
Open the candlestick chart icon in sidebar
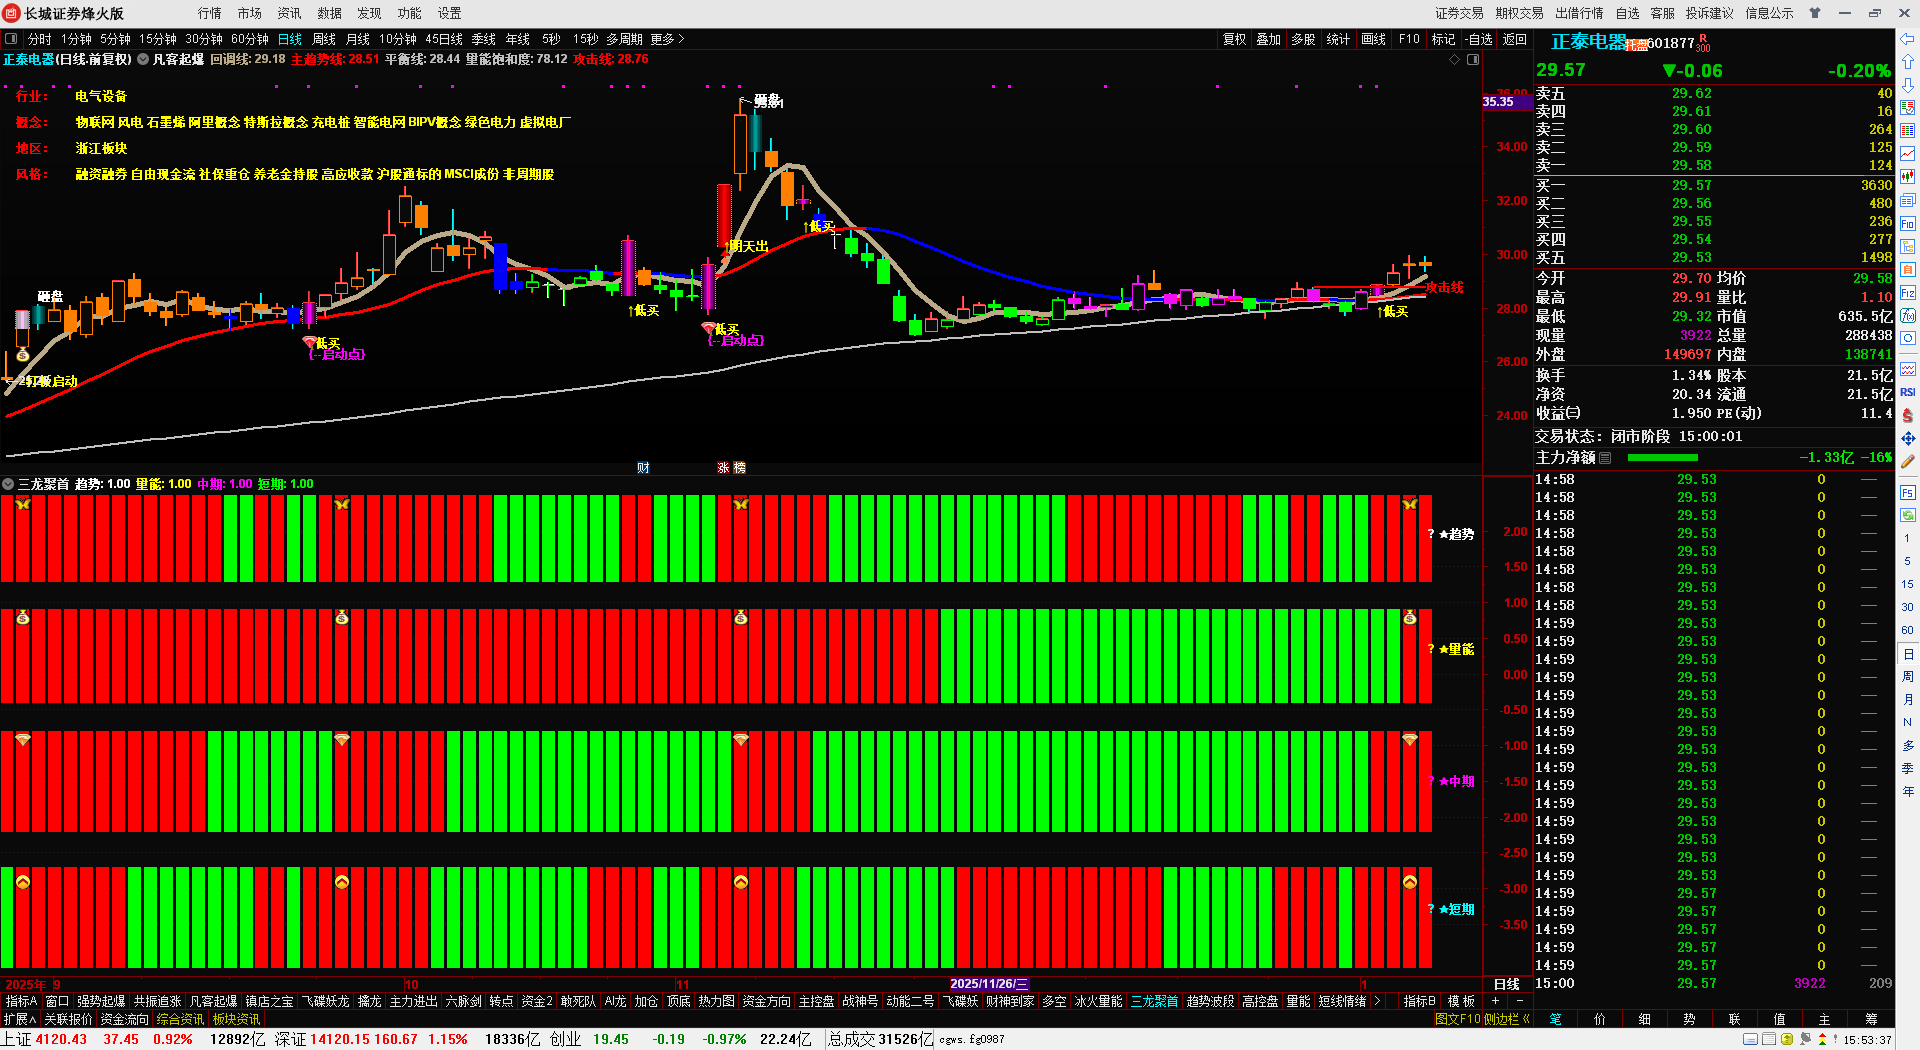1908,177
